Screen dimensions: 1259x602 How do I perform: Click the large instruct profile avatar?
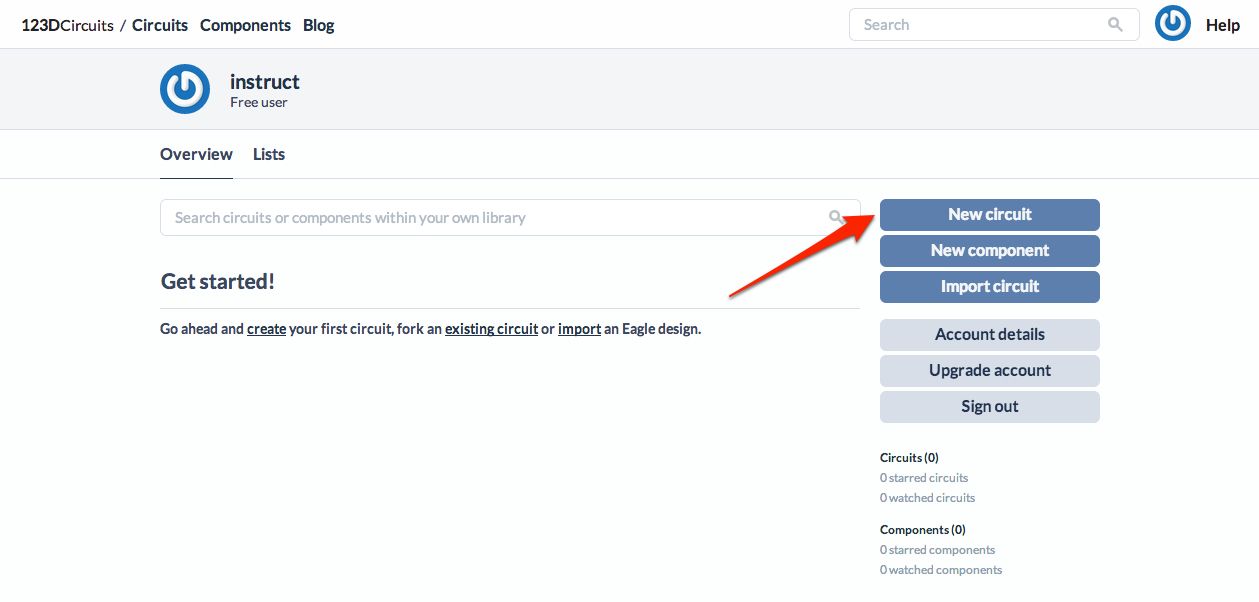[185, 89]
